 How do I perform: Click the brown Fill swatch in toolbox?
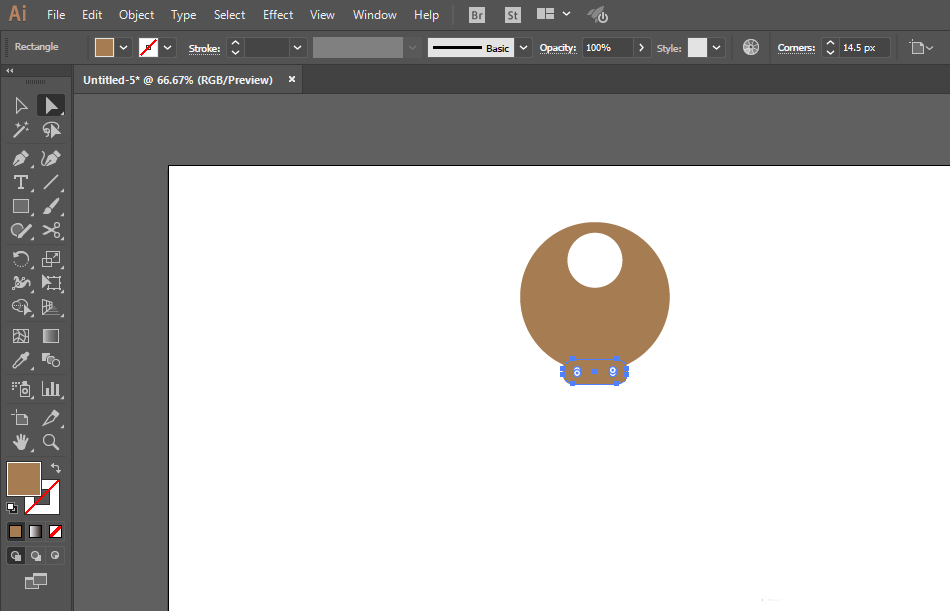[23, 479]
